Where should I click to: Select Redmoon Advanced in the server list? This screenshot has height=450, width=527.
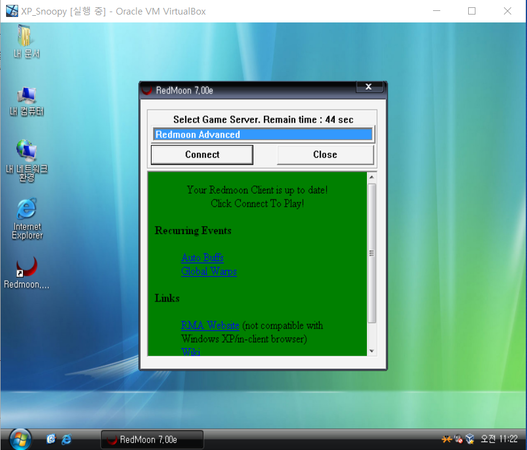point(263,134)
